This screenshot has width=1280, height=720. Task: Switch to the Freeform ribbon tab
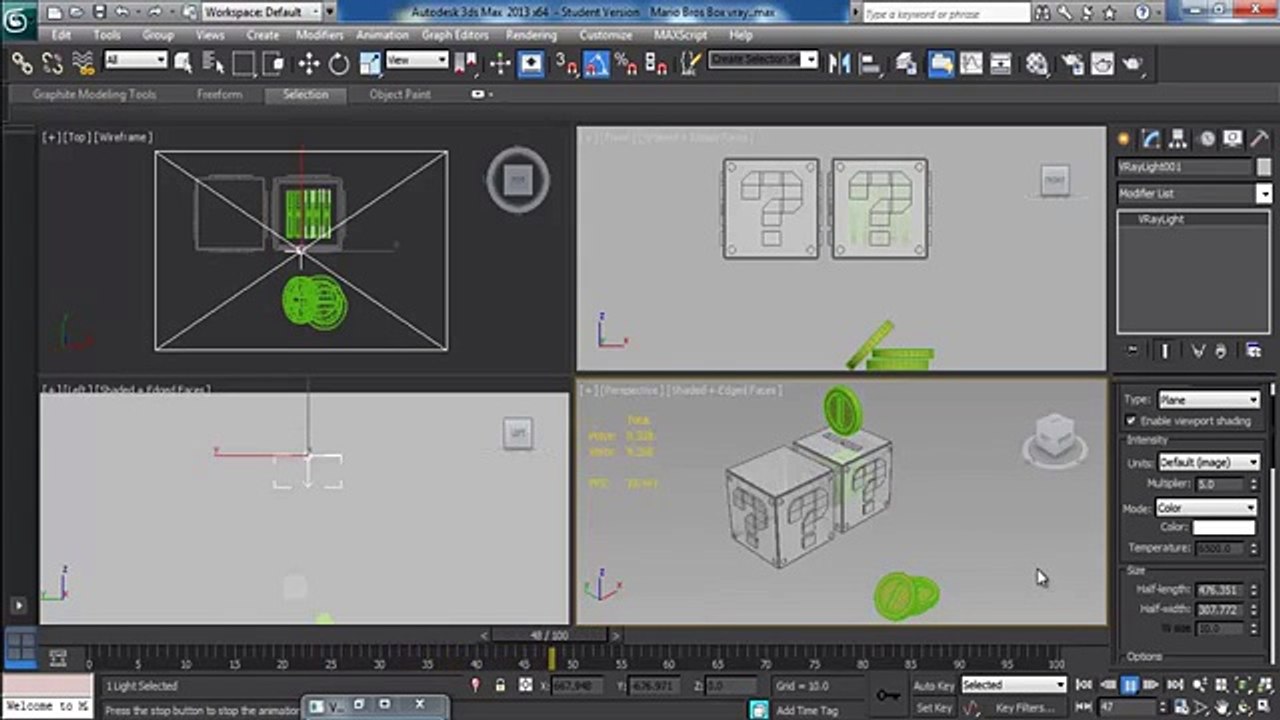pyautogui.click(x=219, y=94)
